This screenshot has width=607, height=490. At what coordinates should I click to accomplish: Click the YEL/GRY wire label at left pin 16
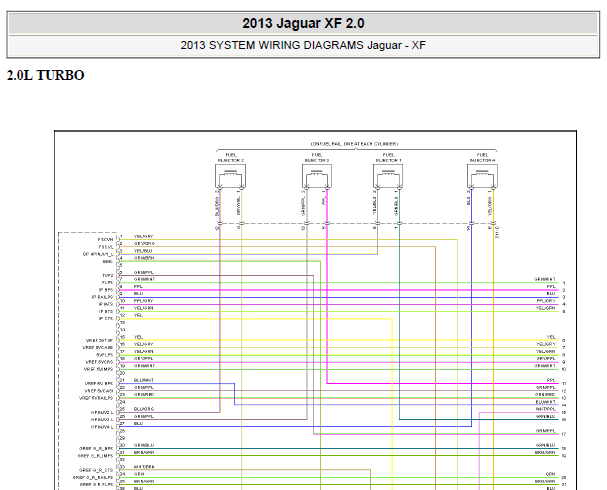tap(144, 344)
